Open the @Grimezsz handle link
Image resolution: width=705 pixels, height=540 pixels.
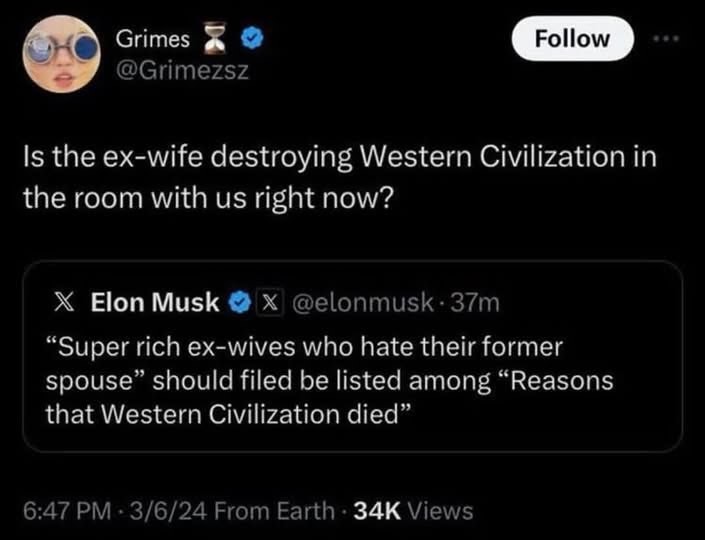[182, 71]
